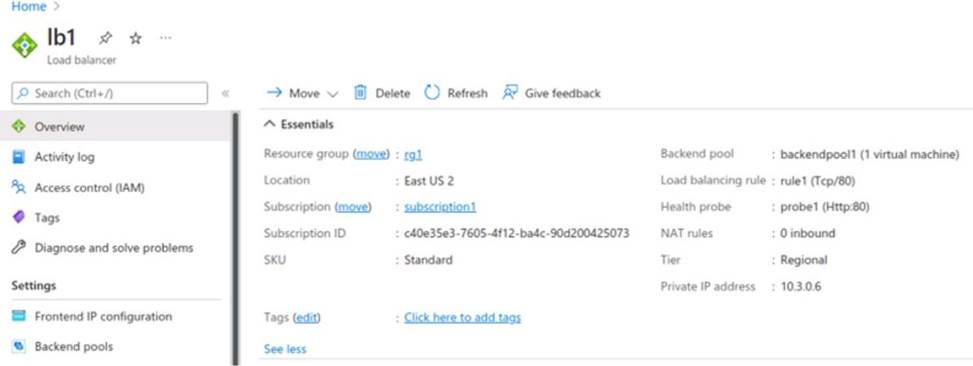Select the 0 inbound NAT rules value
This screenshot has width=973, height=366.
pyautogui.click(x=807, y=233)
